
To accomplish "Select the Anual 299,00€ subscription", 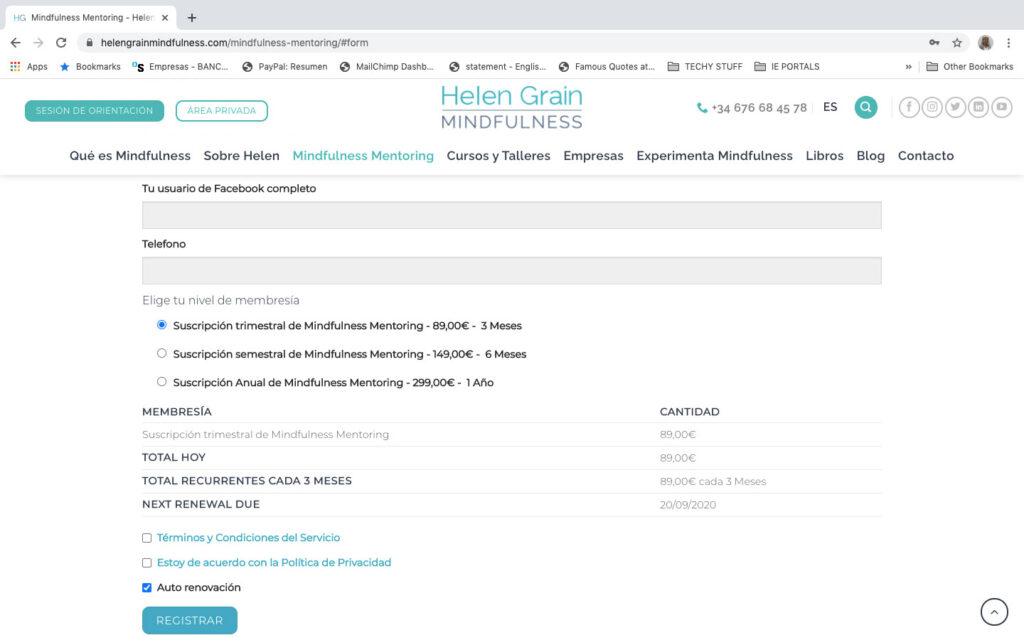I will [161, 381].
